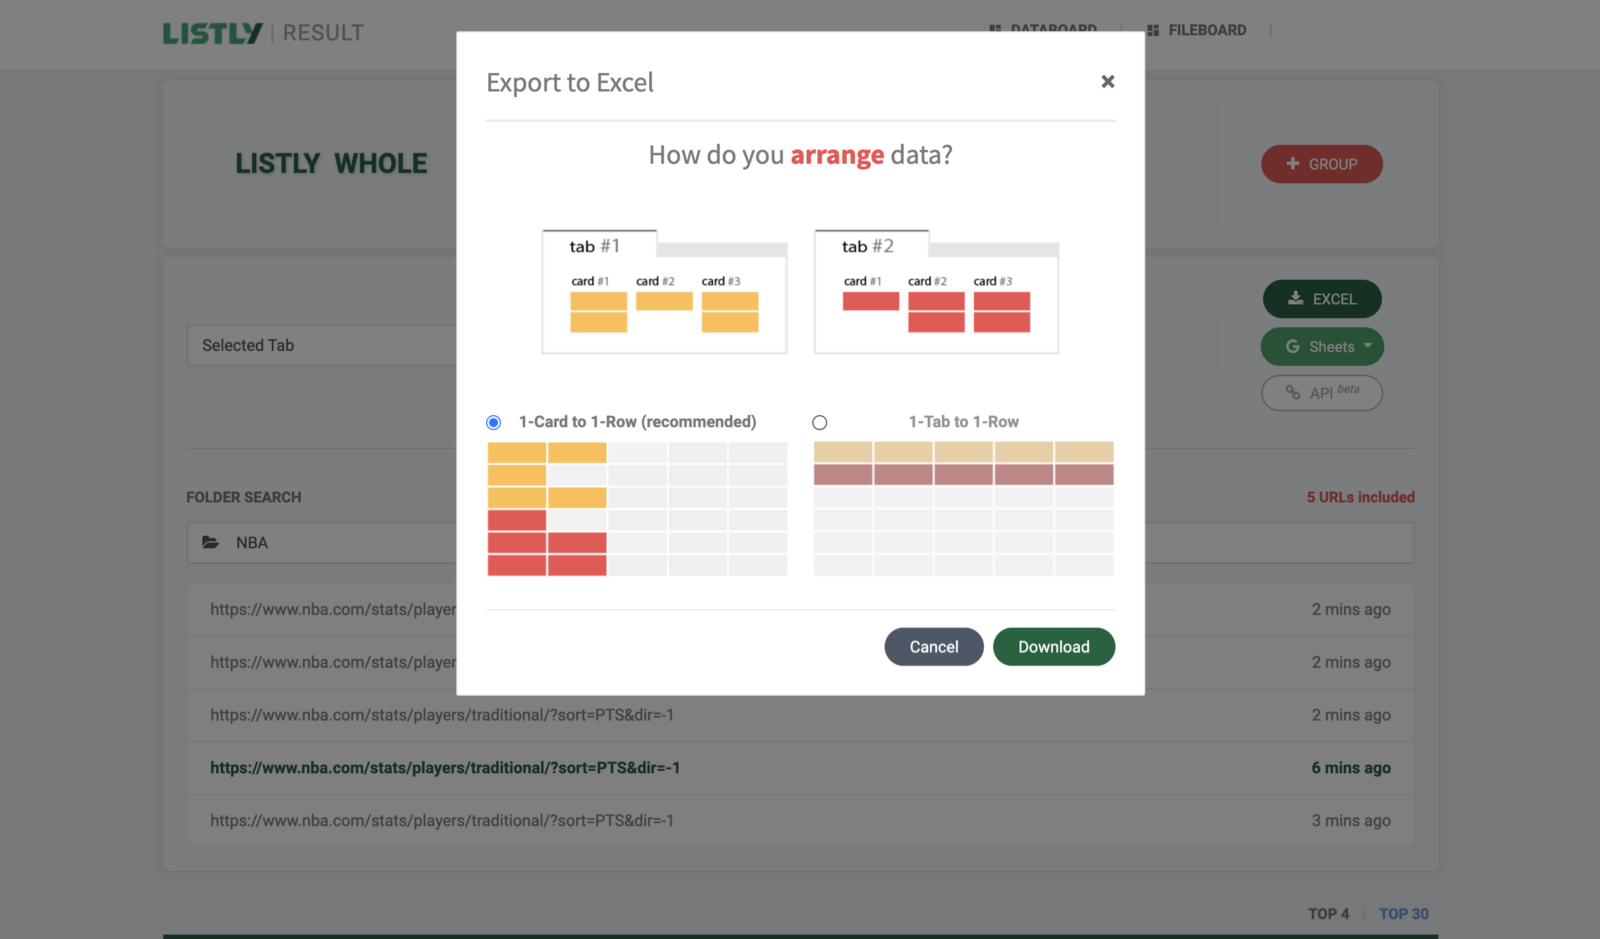The height and width of the screenshot is (939, 1600).
Task: Click the tab #1 illustration thumbnail
Action: (664, 292)
